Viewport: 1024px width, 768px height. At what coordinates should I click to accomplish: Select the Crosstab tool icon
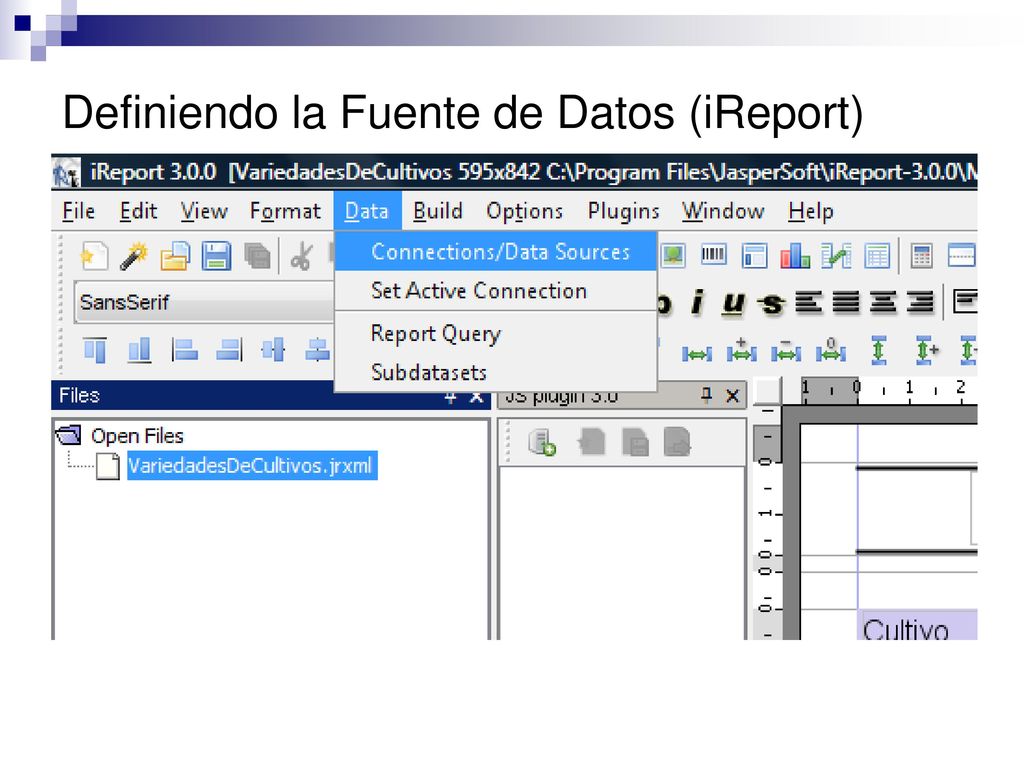point(836,255)
